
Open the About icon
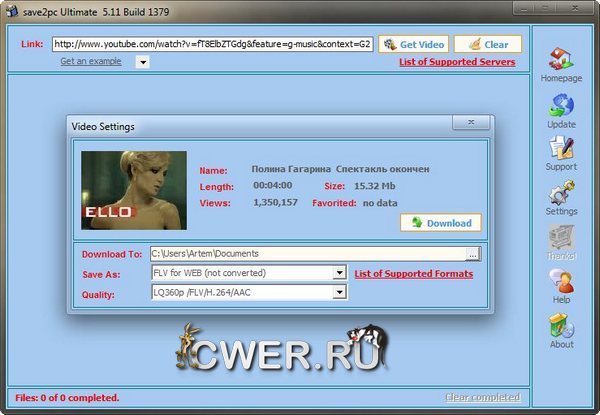[x=561, y=325]
